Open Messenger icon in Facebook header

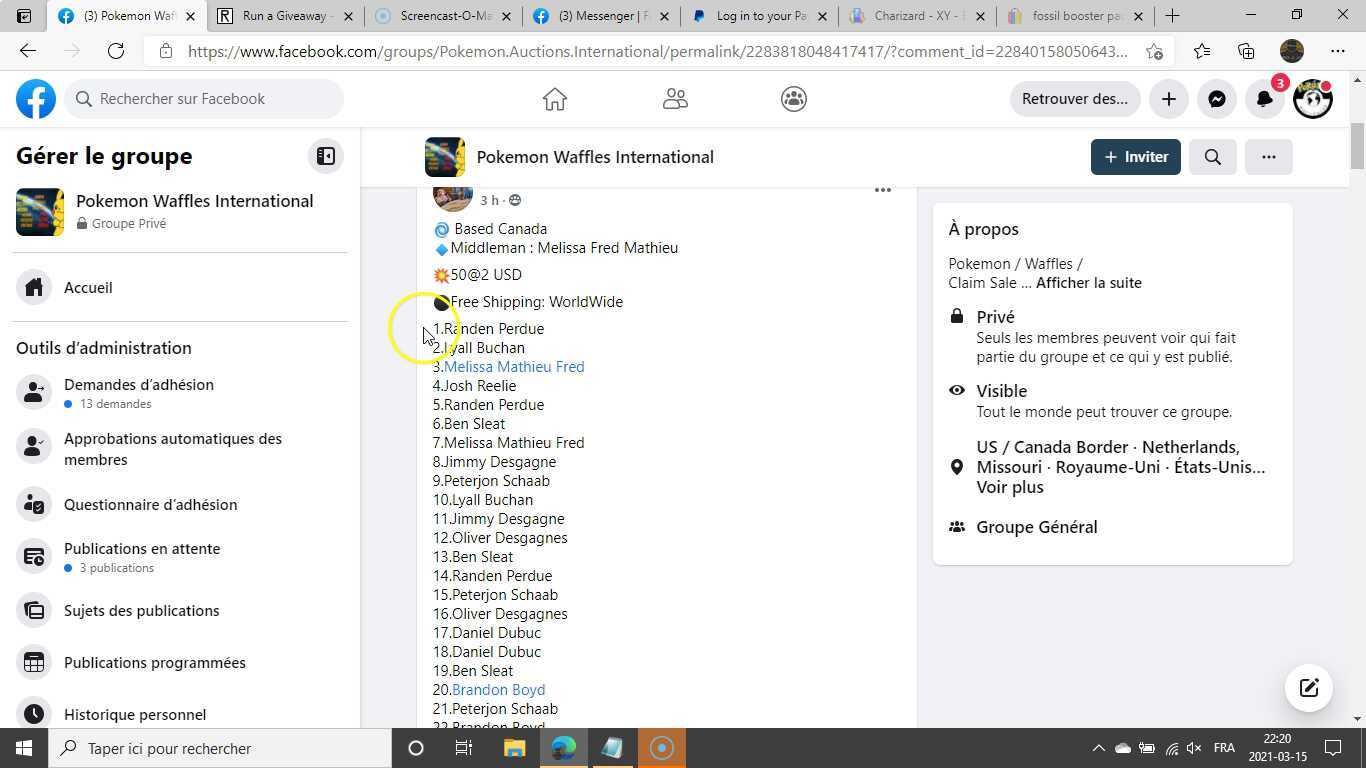coord(1216,99)
